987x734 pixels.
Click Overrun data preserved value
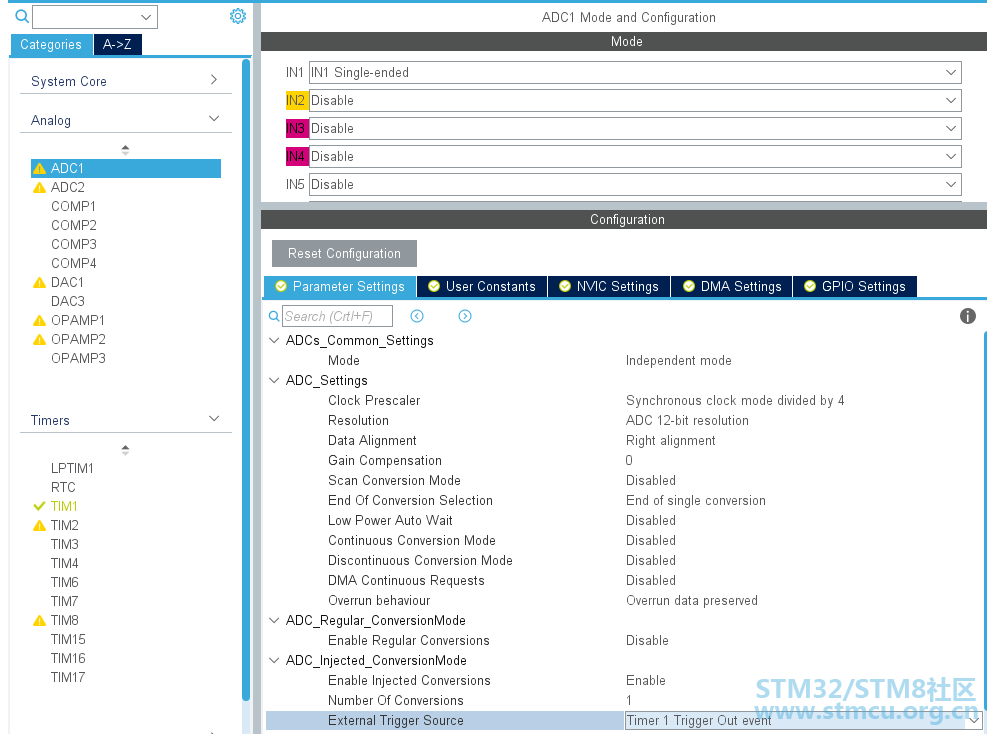tap(692, 601)
